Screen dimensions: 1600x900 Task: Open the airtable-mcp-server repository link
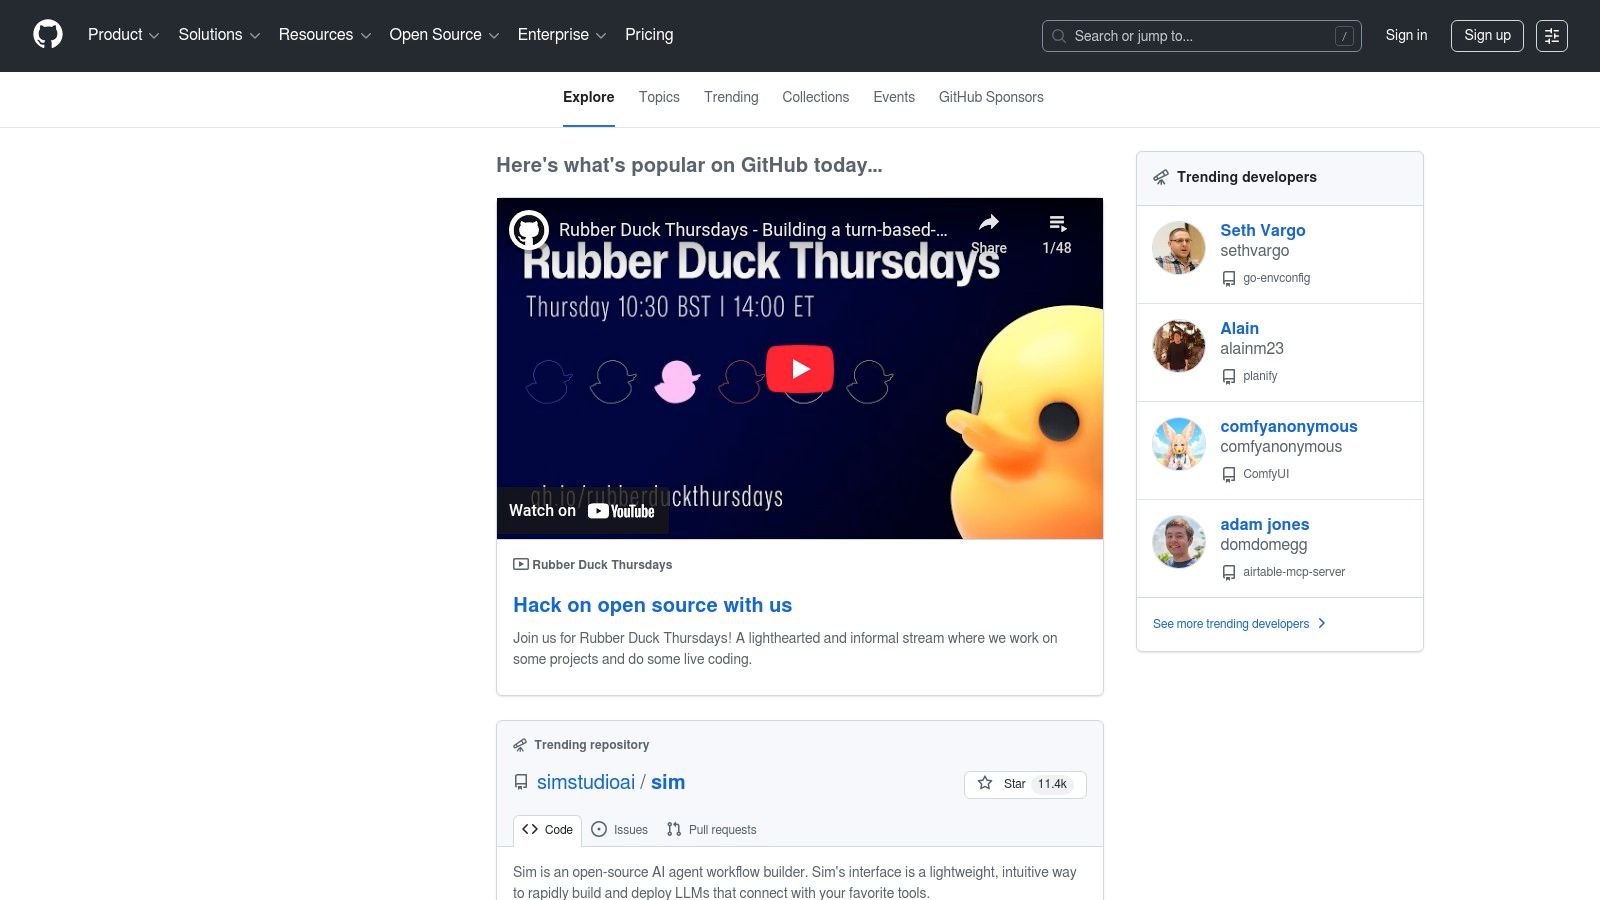[1294, 572]
